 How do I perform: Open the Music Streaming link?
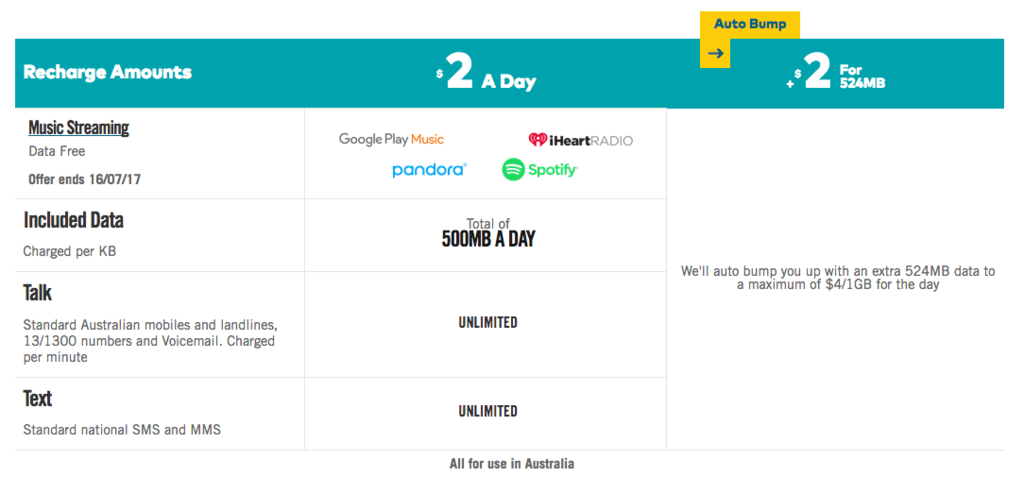[78, 127]
